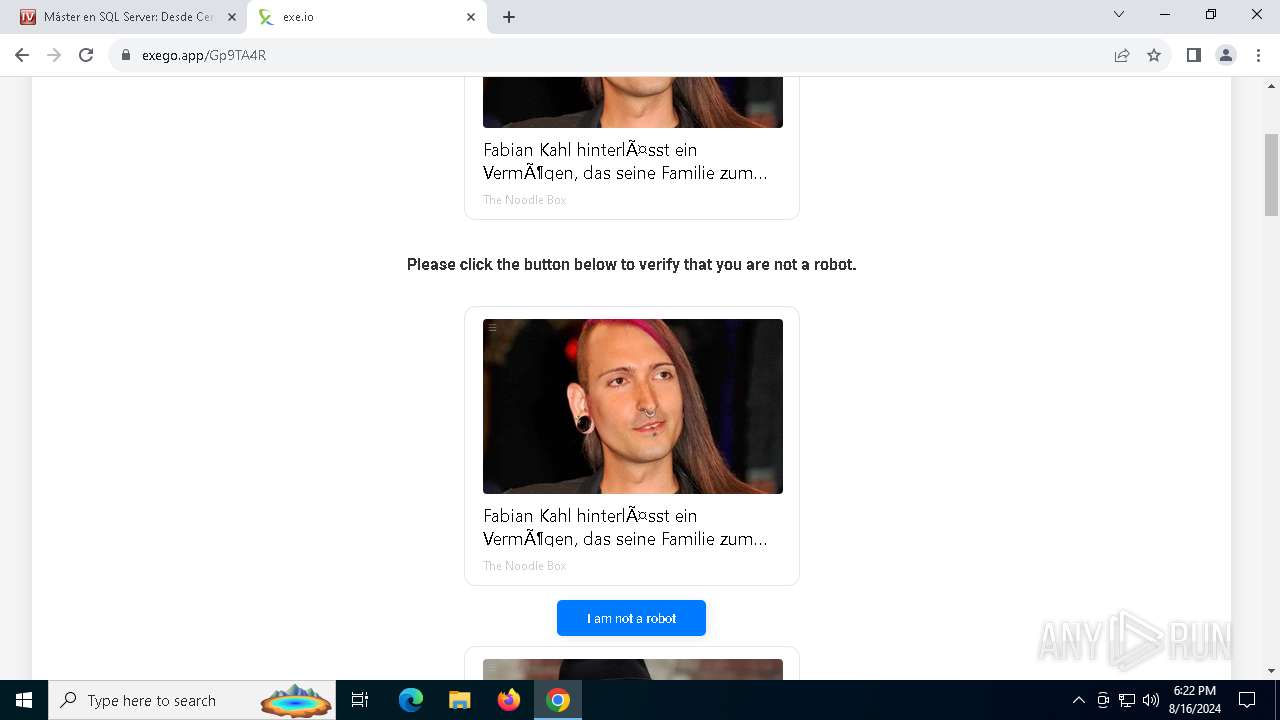Open network status tray icon
Screen dimensions: 1280x720
point(1127,700)
